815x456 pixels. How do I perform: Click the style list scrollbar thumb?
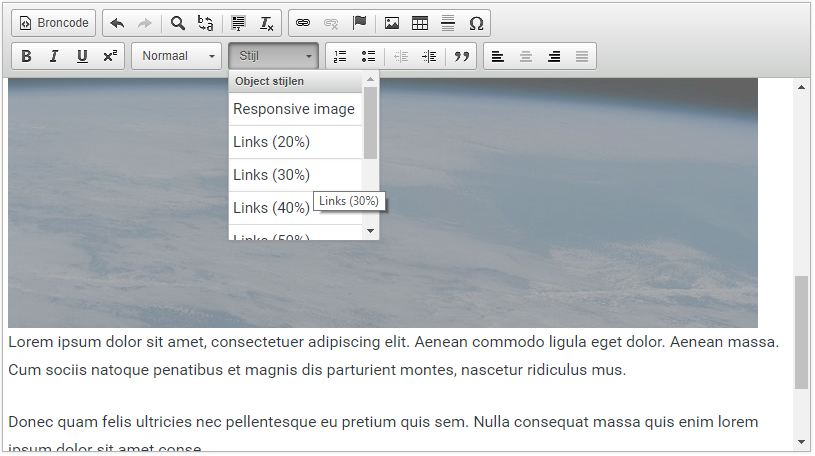(370, 123)
